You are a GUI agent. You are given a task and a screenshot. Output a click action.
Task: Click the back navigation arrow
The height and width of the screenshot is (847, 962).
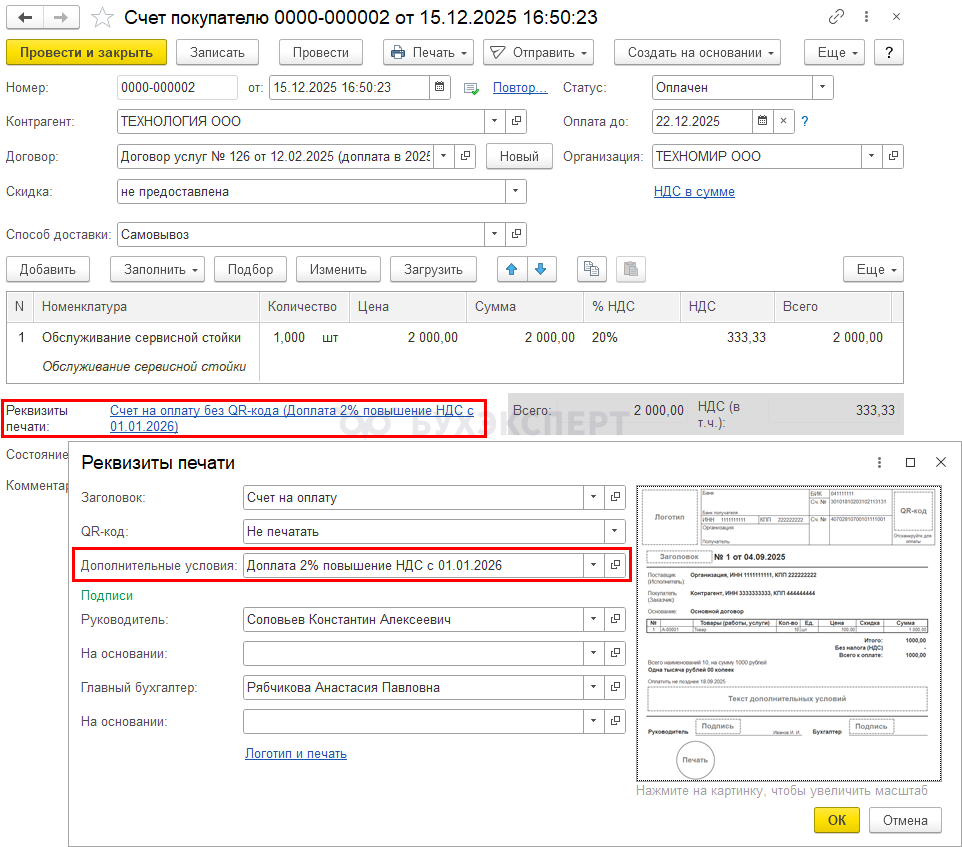click(x=25, y=18)
